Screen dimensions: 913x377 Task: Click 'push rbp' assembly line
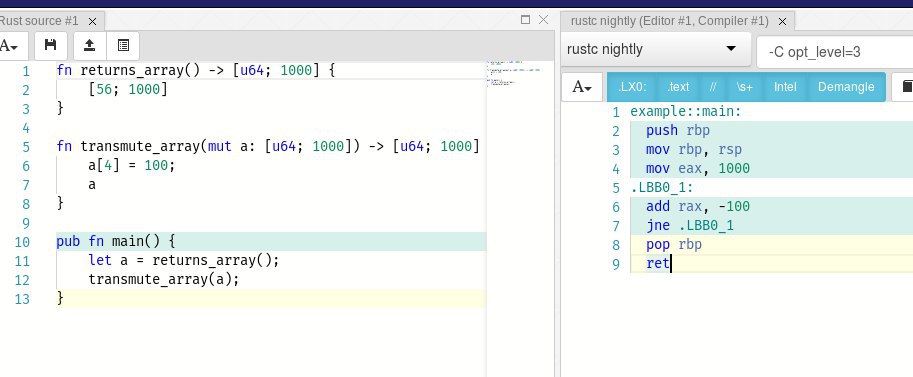(678, 131)
